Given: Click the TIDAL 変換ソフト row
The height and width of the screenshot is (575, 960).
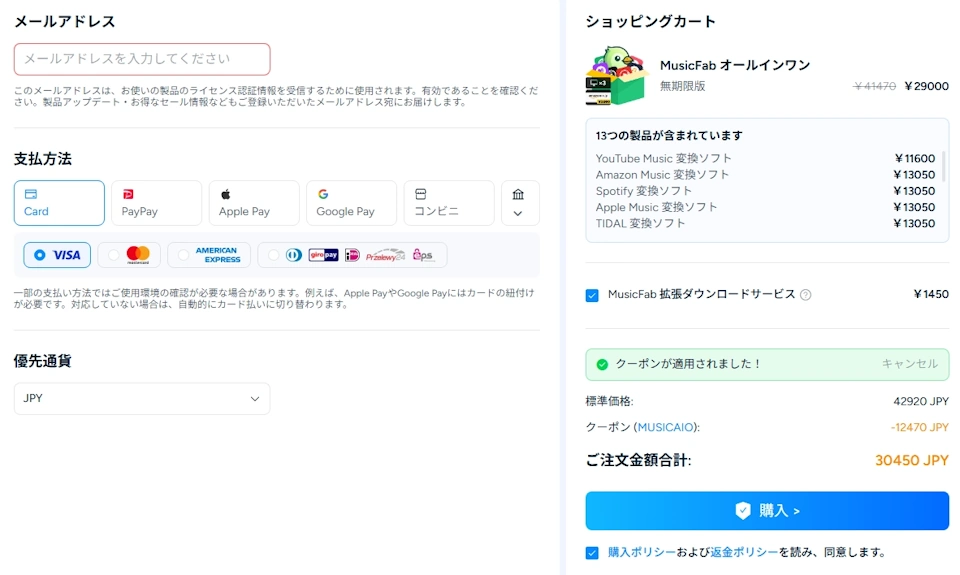Looking at the screenshot, I should (x=765, y=224).
